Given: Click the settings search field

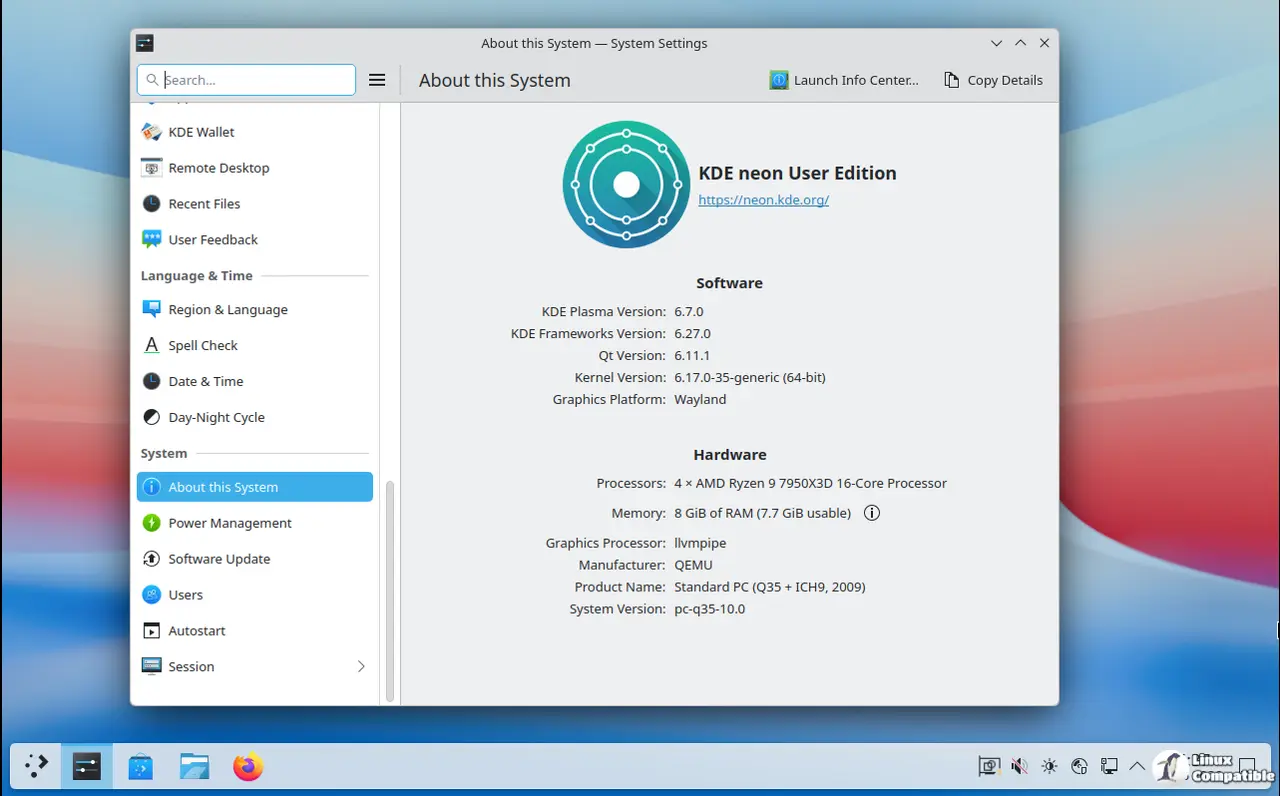Looking at the screenshot, I should pyautogui.click(x=246, y=80).
